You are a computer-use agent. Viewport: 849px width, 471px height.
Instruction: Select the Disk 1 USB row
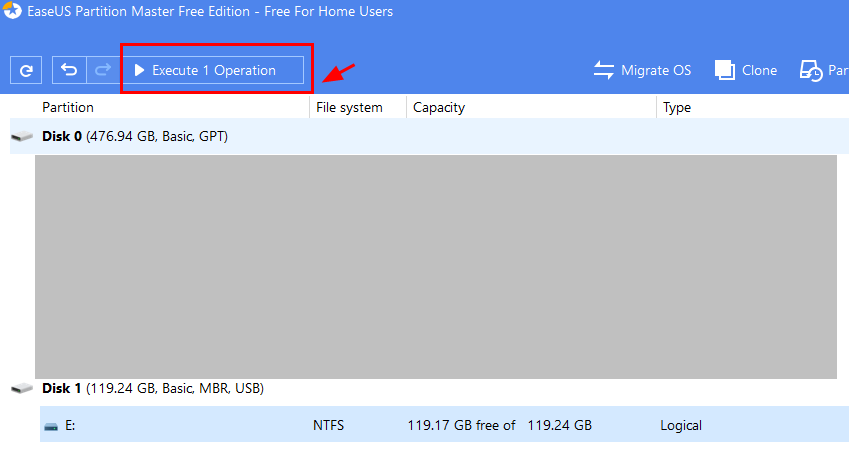(429, 388)
